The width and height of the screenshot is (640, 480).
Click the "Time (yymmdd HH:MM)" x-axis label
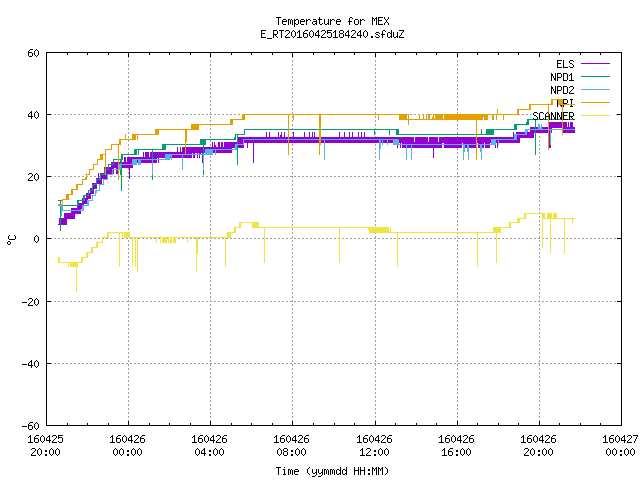(332, 471)
